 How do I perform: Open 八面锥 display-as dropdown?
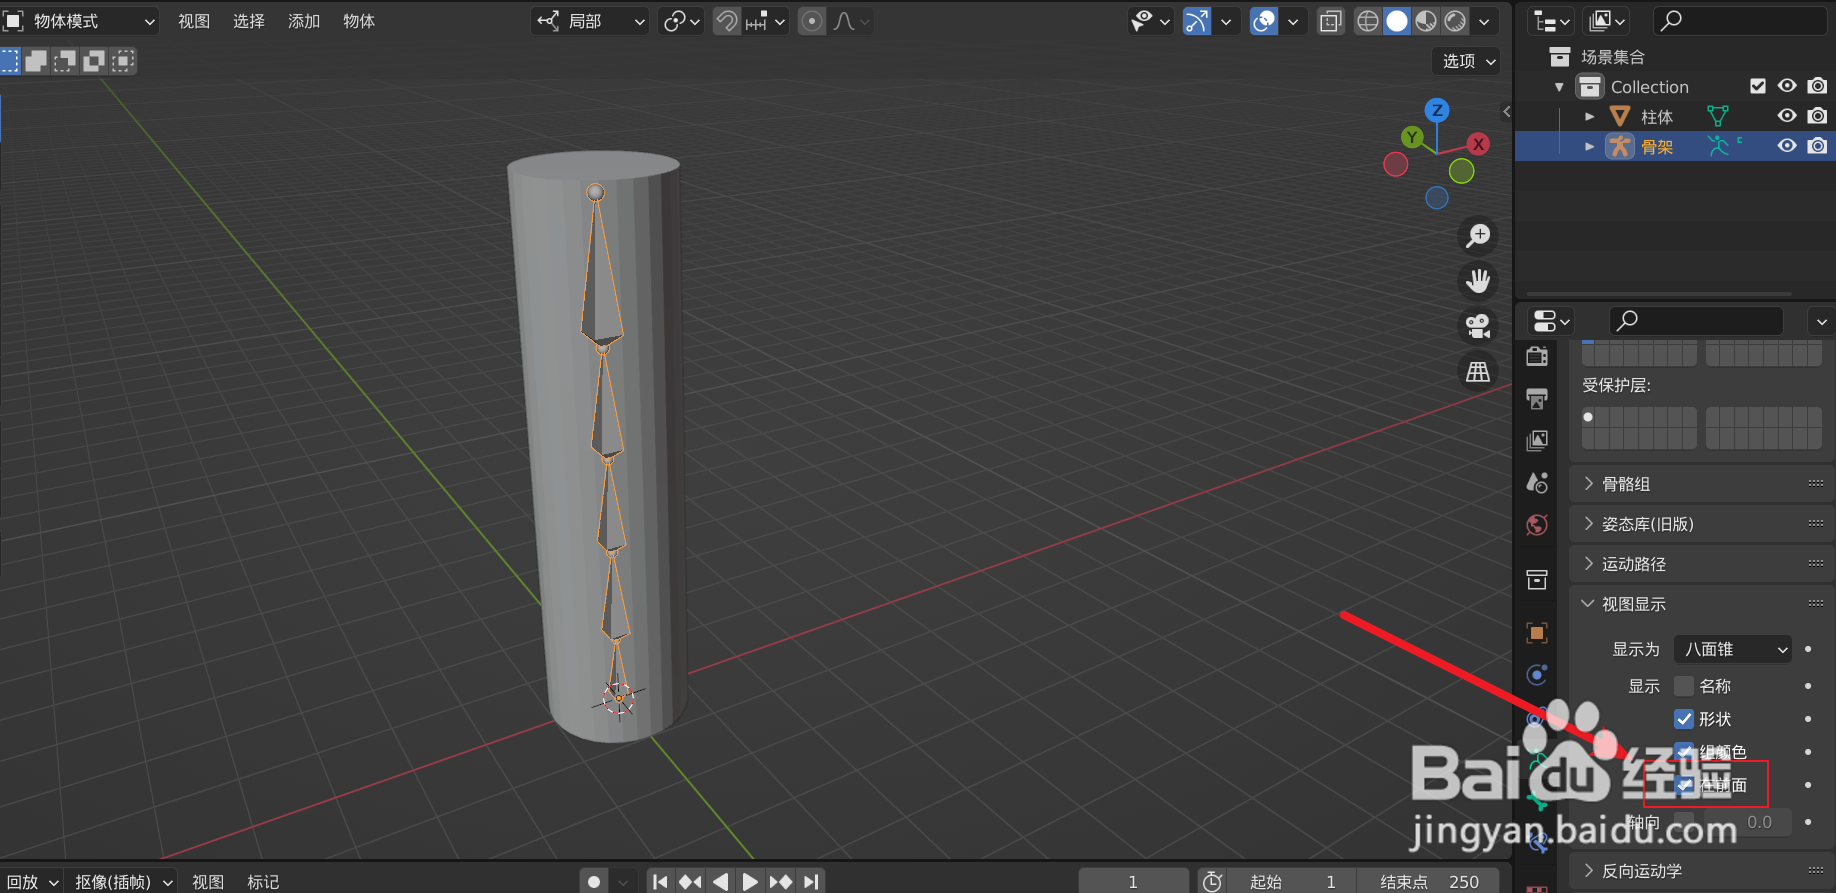(1733, 649)
